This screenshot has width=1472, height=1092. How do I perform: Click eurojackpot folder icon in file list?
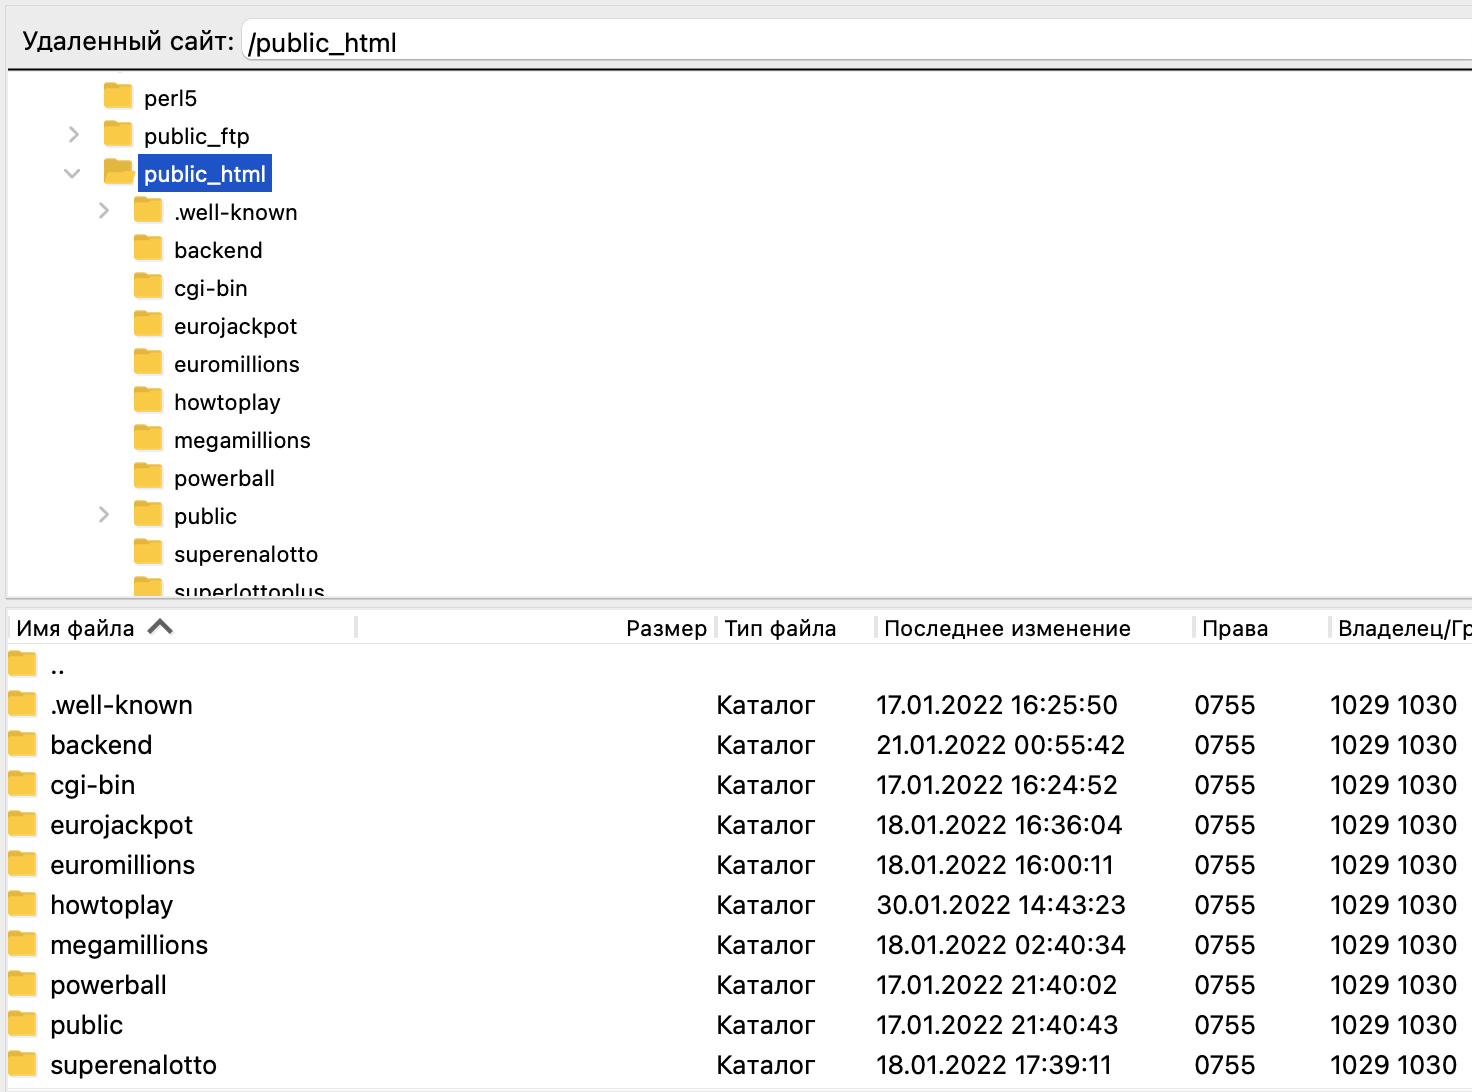[x=22, y=824]
